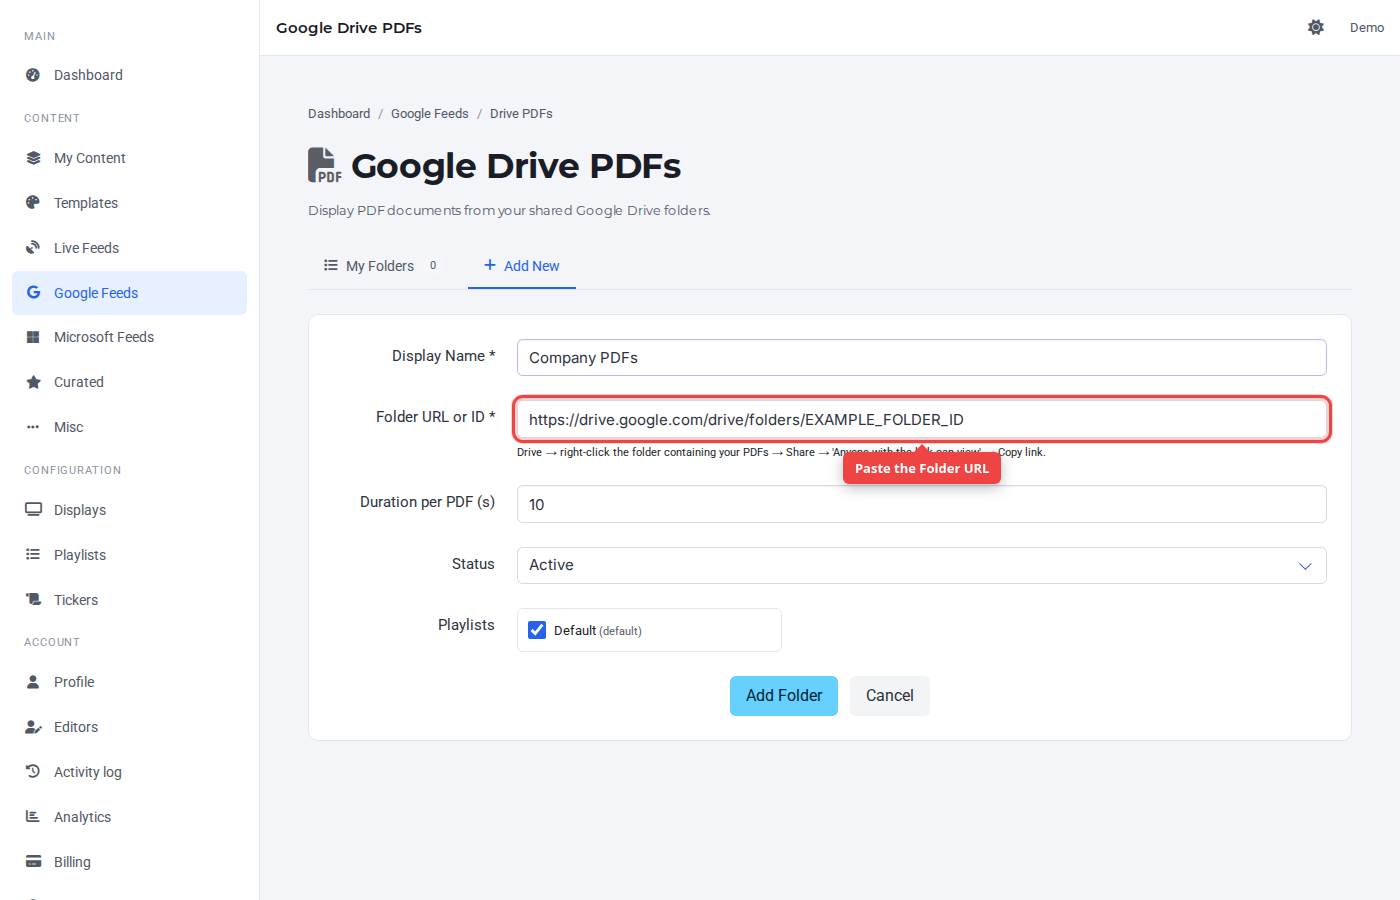Screen dimensions: 1400x900
Task: Click the Displays monitor icon
Action: click(x=33, y=510)
